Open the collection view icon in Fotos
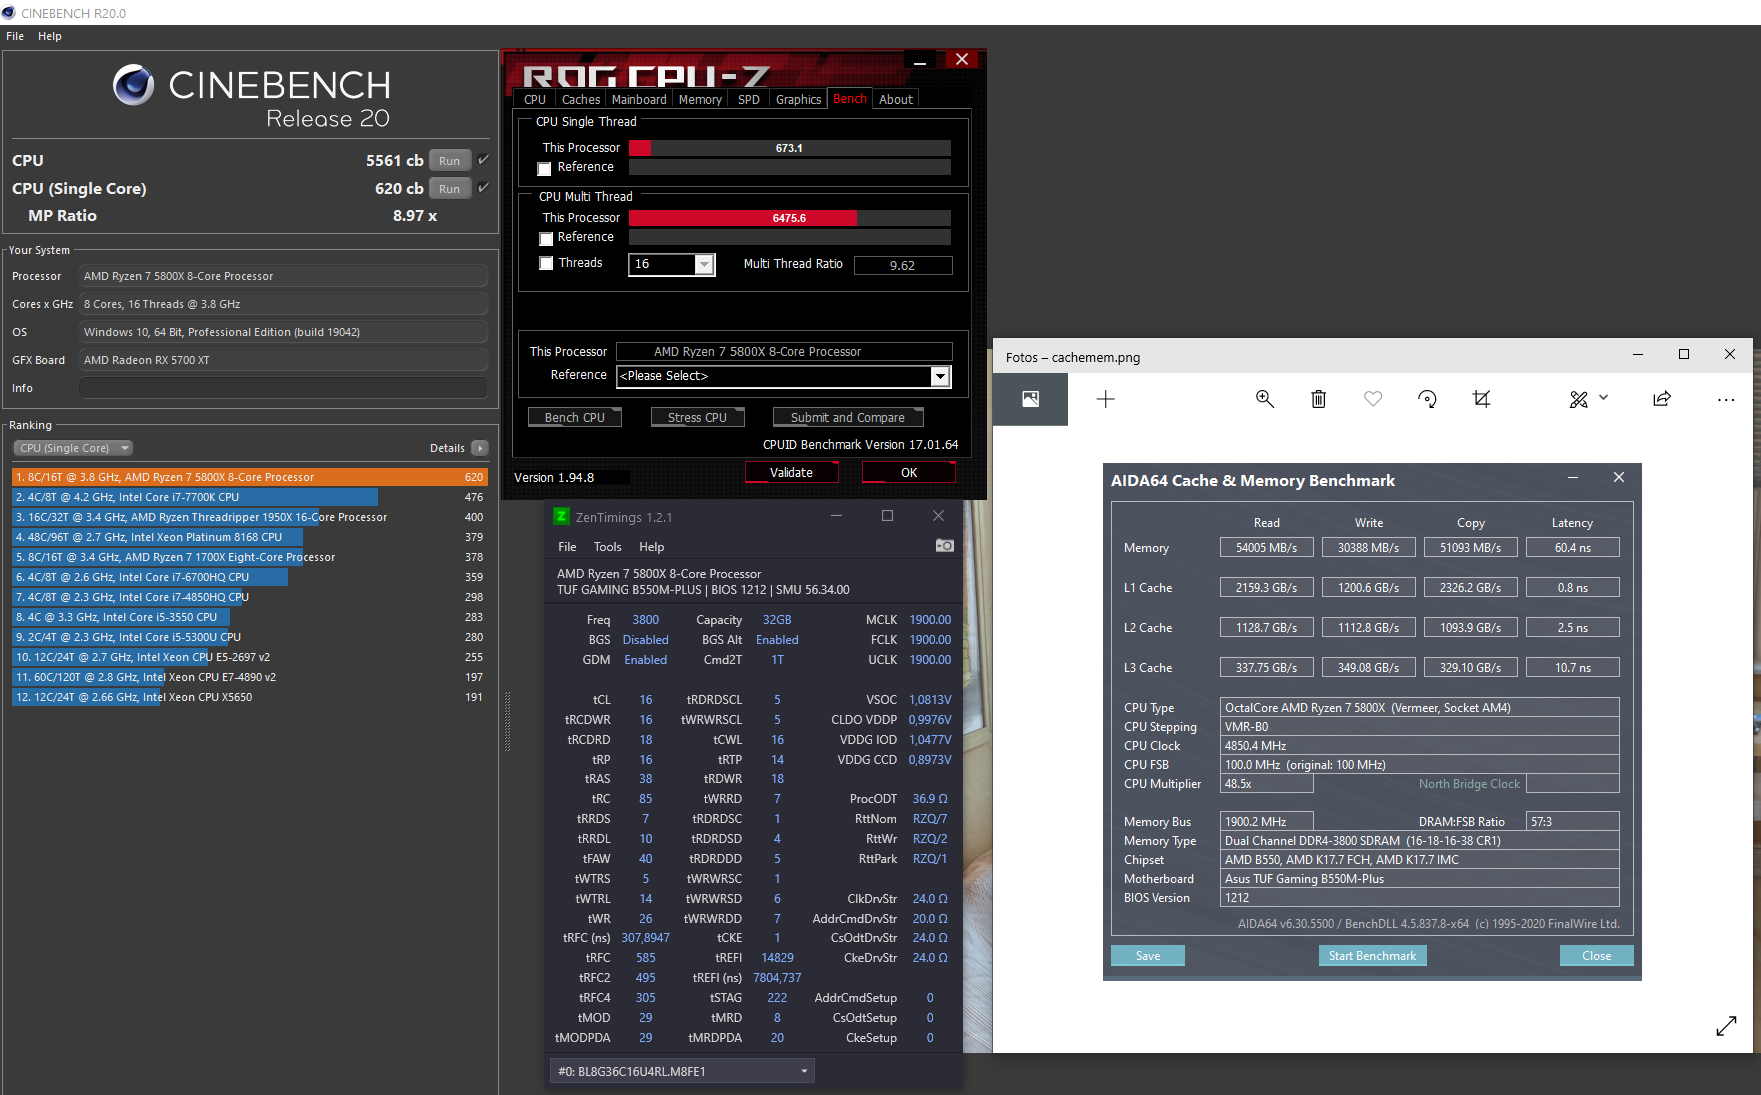1761x1095 pixels. coord(1030,399)
